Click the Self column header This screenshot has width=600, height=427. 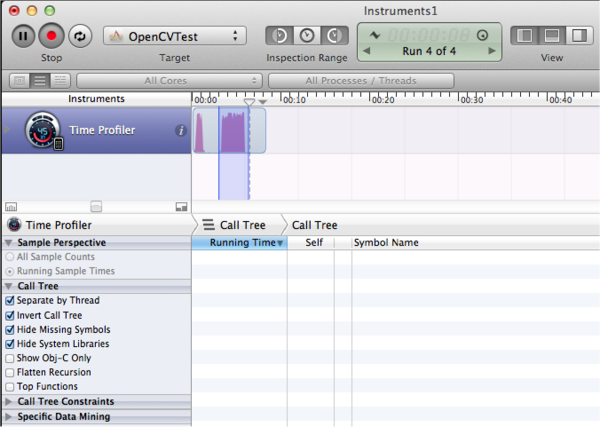coord(314,243)
